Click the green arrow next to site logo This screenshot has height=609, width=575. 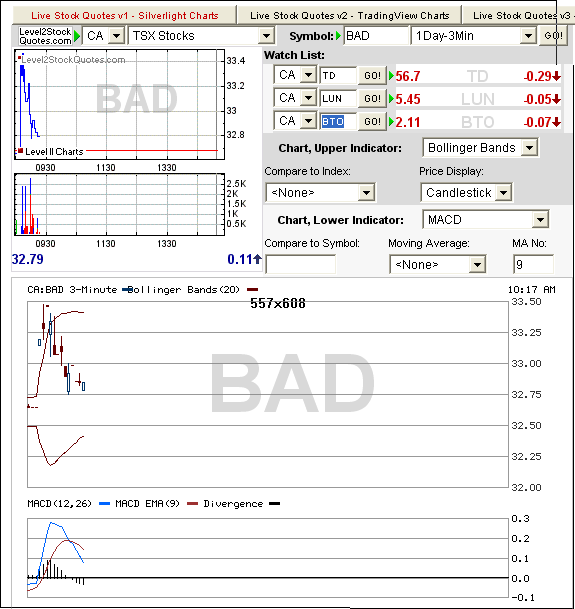(77, 36)
